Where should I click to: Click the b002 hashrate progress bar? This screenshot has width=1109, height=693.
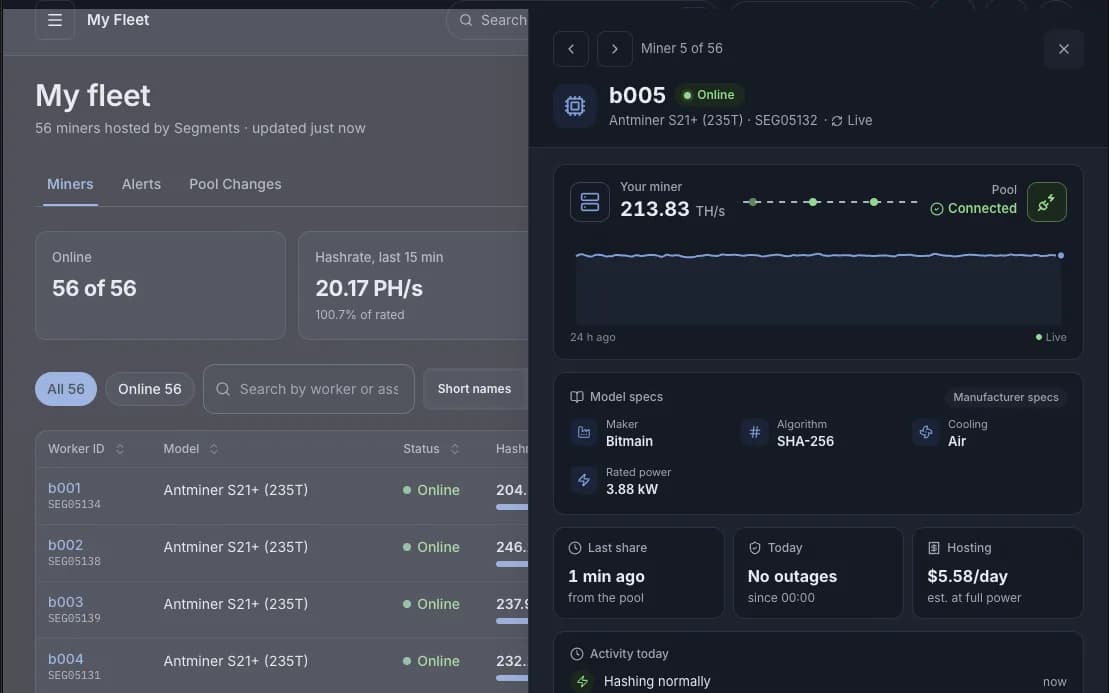[512, 564]
